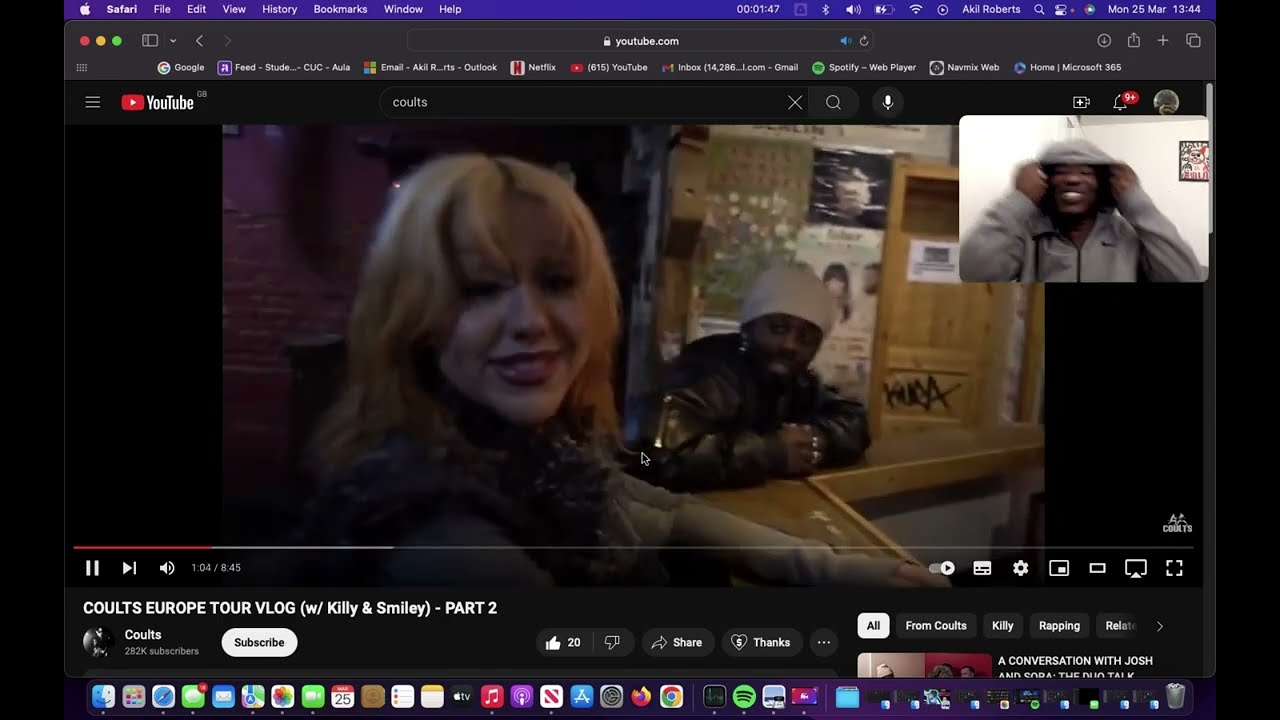Open Safari tab group dropdown arrow

[x=173, y=41]
